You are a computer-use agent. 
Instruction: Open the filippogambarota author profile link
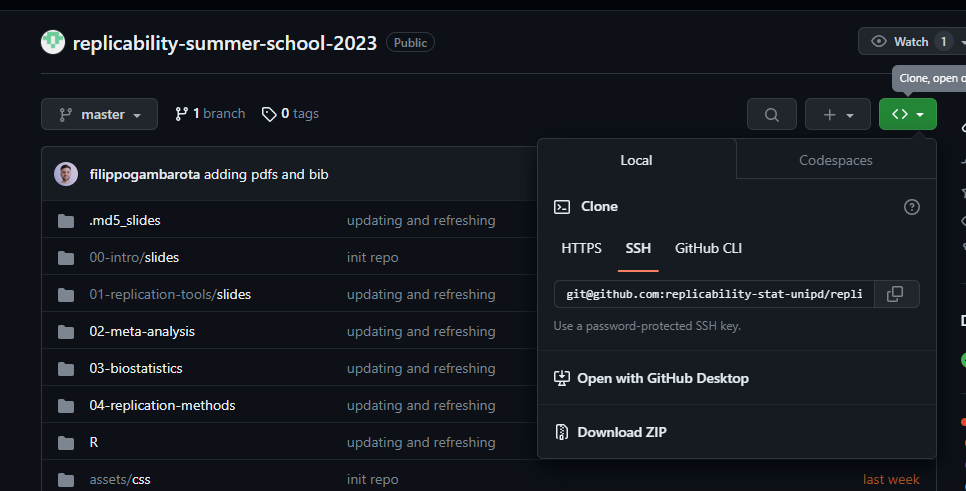(144, 174)
